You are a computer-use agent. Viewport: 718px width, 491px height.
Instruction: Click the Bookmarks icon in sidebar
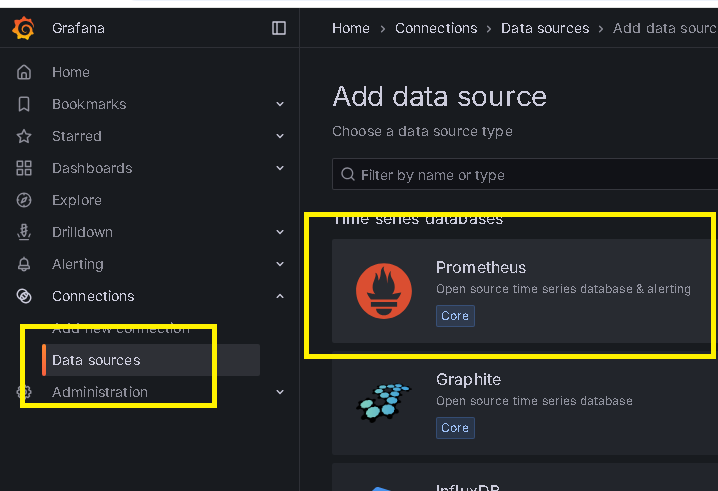(x=24, y=104)
